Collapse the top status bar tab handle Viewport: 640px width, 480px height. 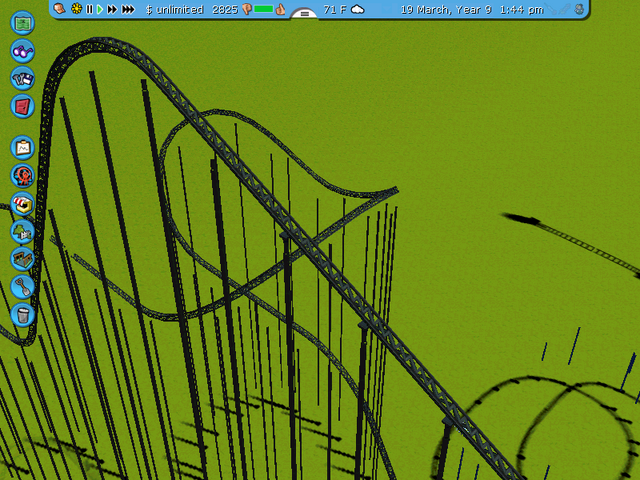pyautogui.click(x=304, y=13)
